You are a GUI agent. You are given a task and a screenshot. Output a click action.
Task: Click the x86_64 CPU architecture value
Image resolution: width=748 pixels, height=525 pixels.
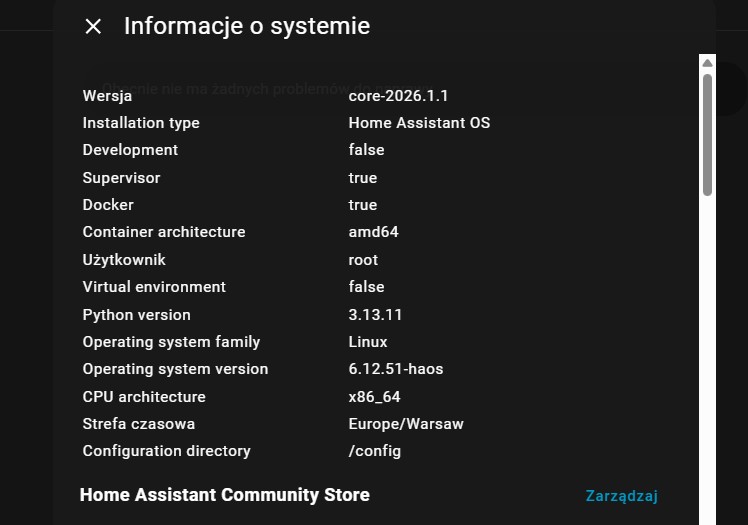tap(375, 397)
